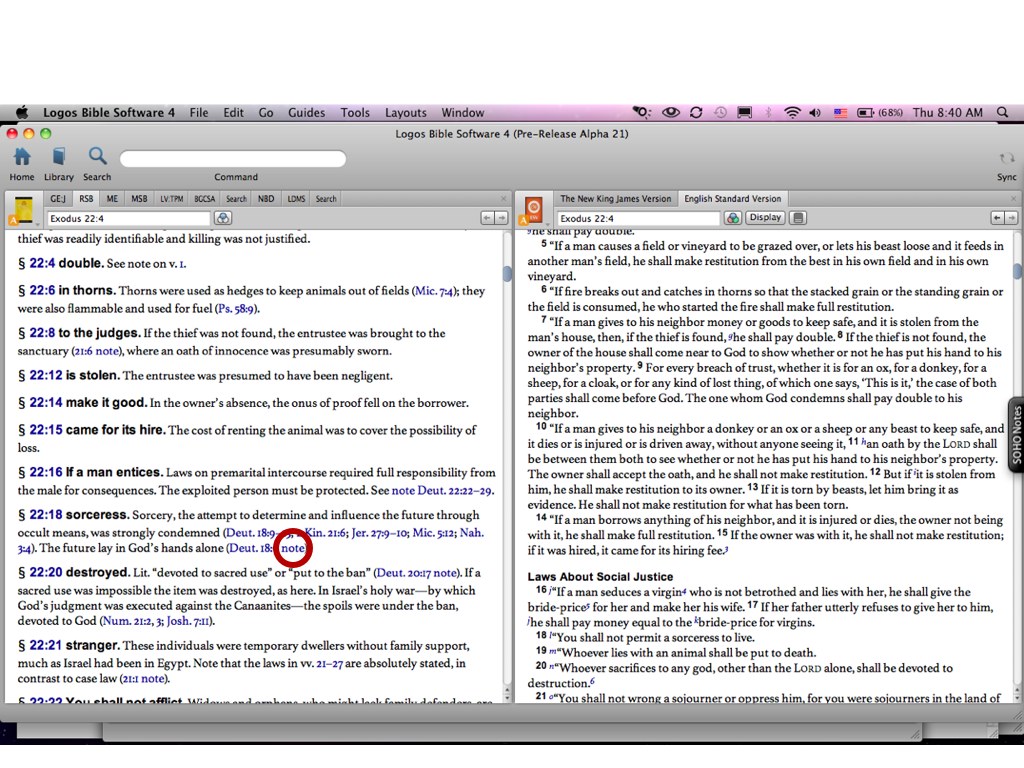Screen dimensions: 1024x768
Task: Open the Guides menu
Action: (x=306, y=112)
